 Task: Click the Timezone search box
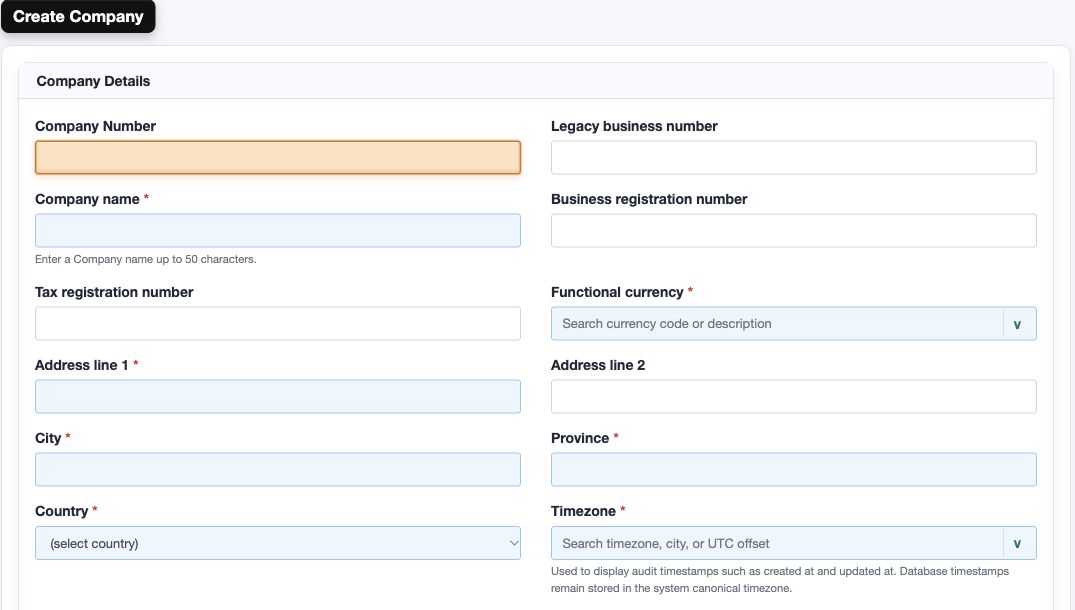pos(777,543)
